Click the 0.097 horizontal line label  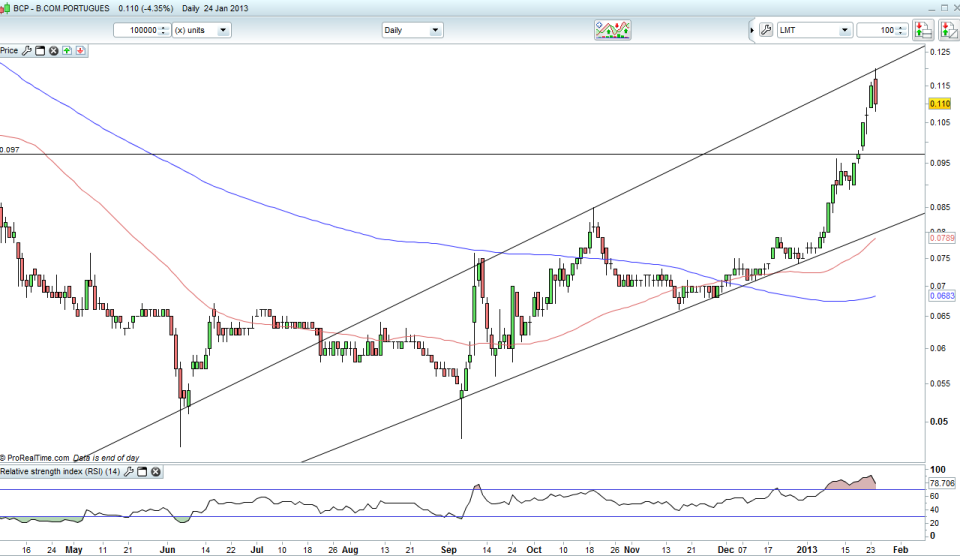[10, 149]
